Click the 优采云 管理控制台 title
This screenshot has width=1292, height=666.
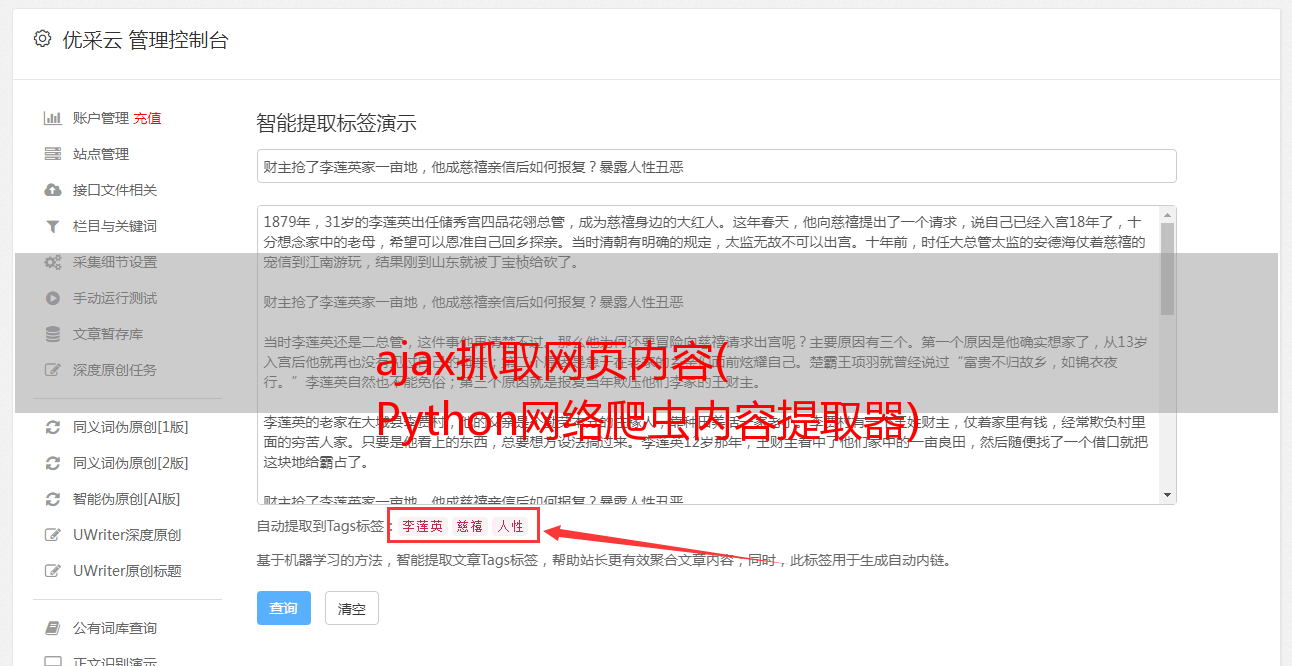coord(145,40)
